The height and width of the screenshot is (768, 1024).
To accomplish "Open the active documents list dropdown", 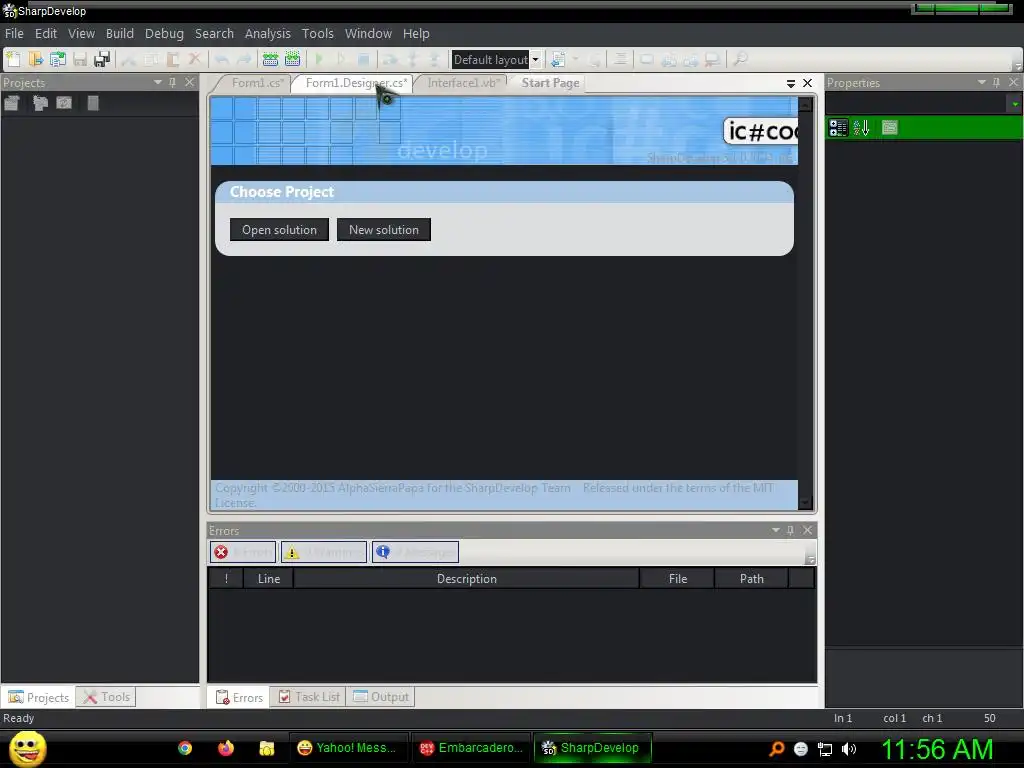I will (x=790, y=84).
